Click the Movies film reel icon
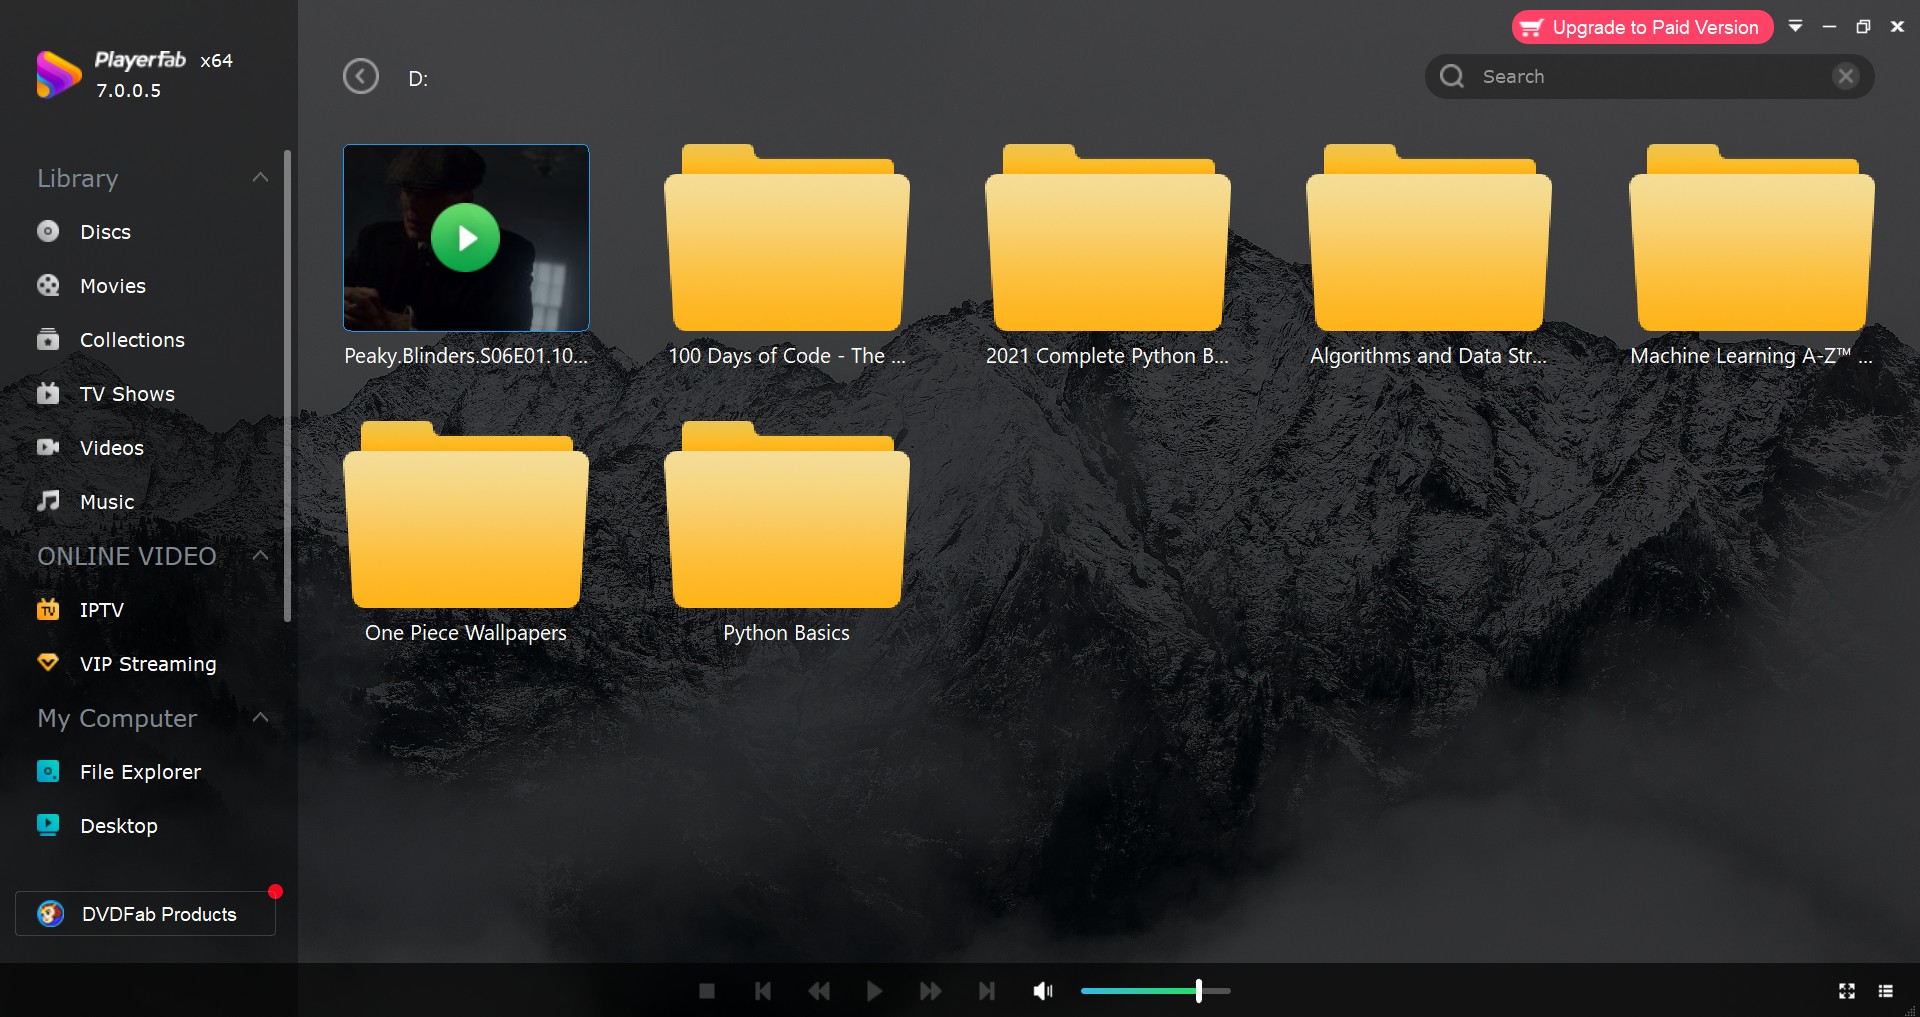The height and width of the screenshot is (1017, 1920). click(48, 285)
